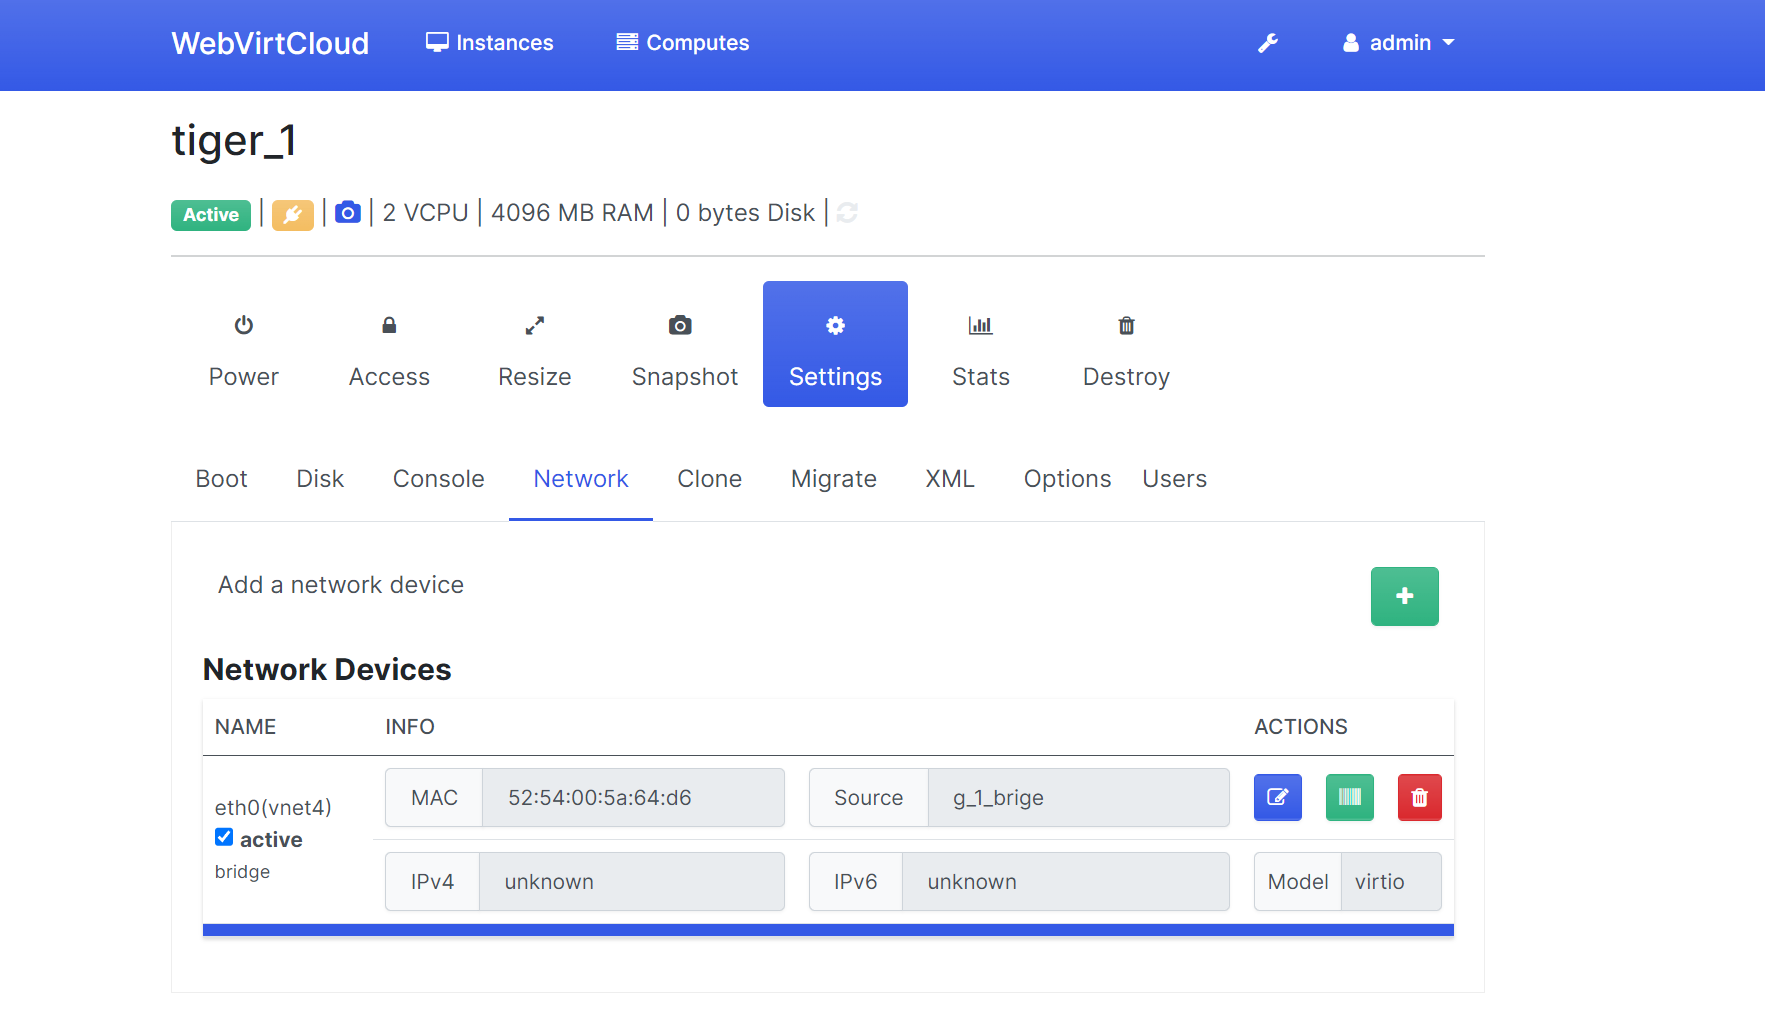Click the MAC address field 52:54:00:5a:64:d6
1765x1026 pixels.
tap(633, 798)
